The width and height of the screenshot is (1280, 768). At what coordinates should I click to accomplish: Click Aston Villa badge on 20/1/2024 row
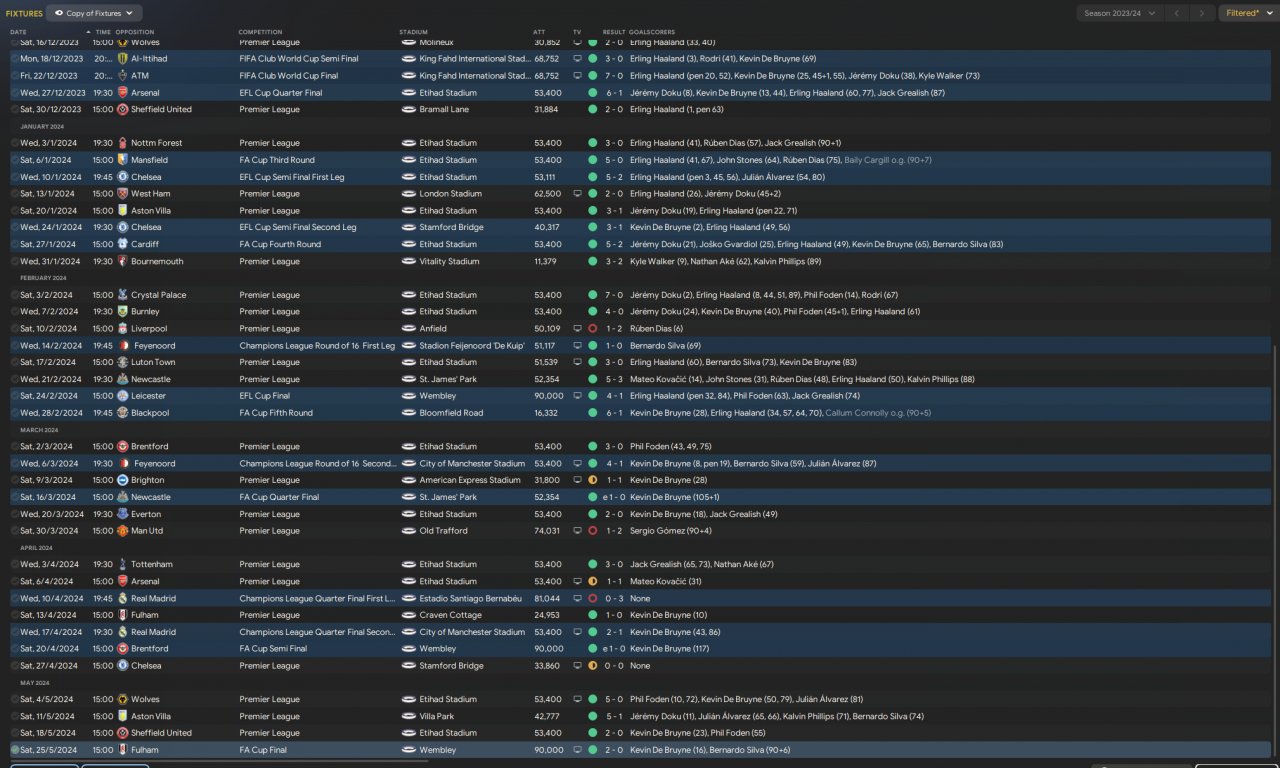point(123,211)
